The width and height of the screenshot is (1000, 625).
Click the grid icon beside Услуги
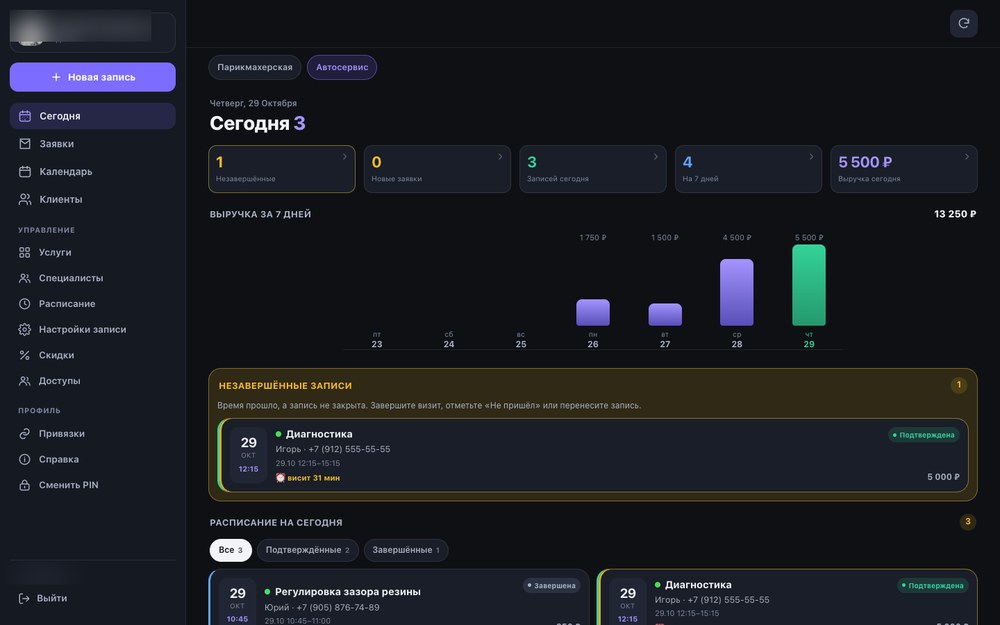click(x=24, y=253)
